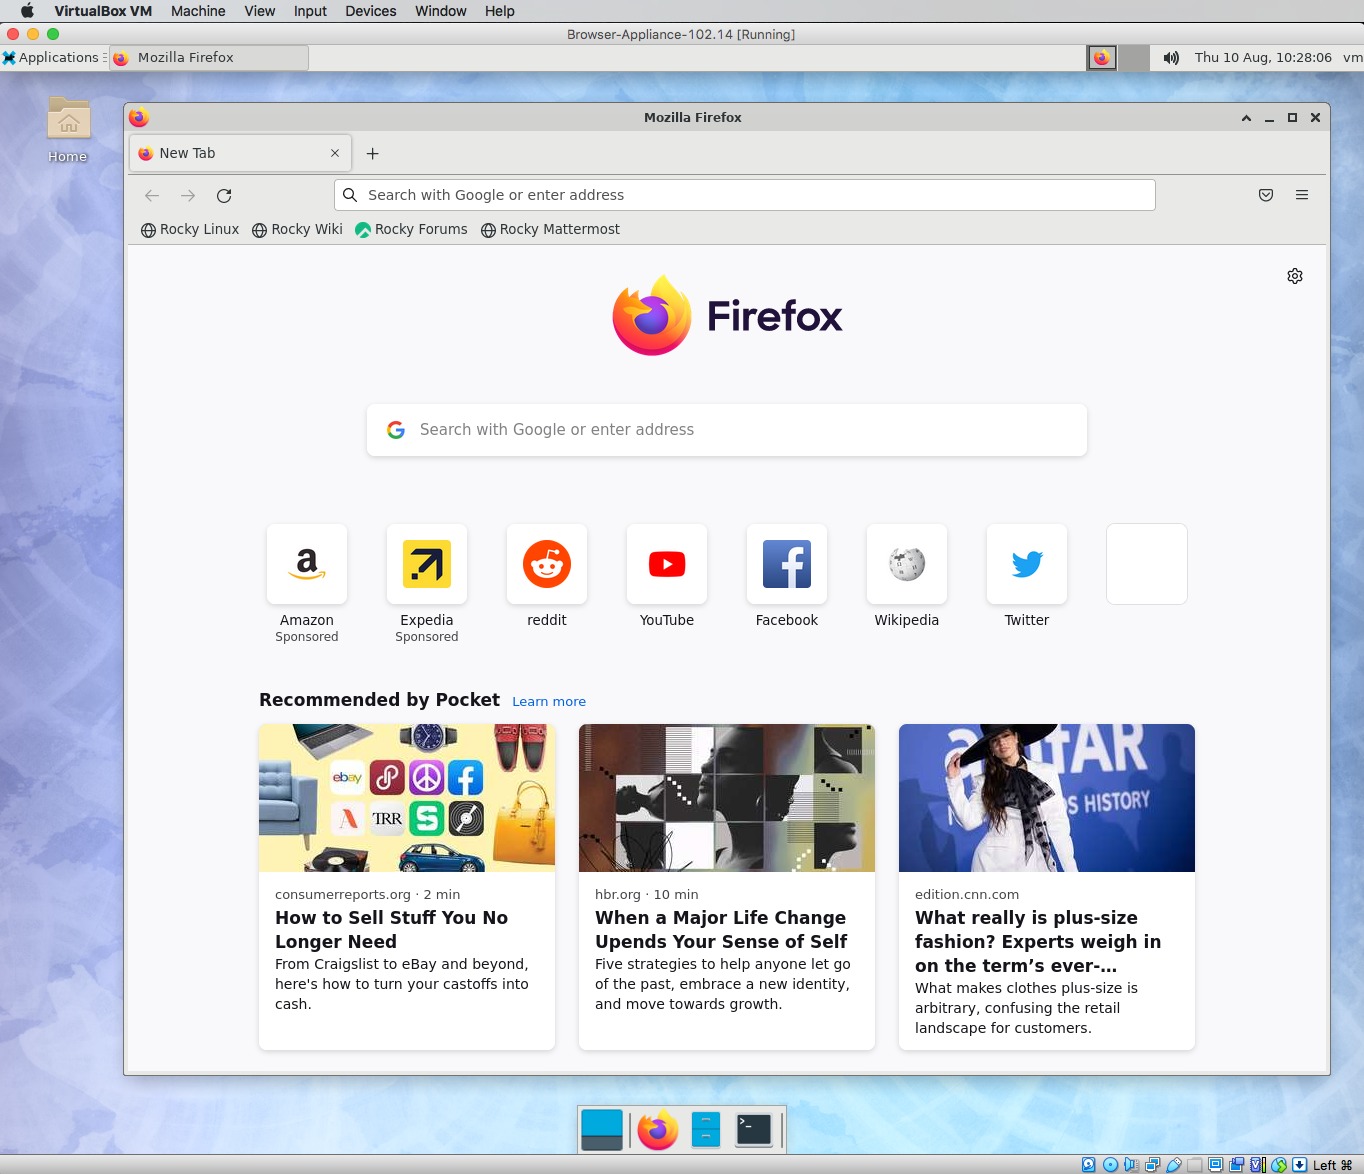Open the Amazon sponsored shortcut
The width and height of the screenshot is (1364, 1174).
pos(307,564)
